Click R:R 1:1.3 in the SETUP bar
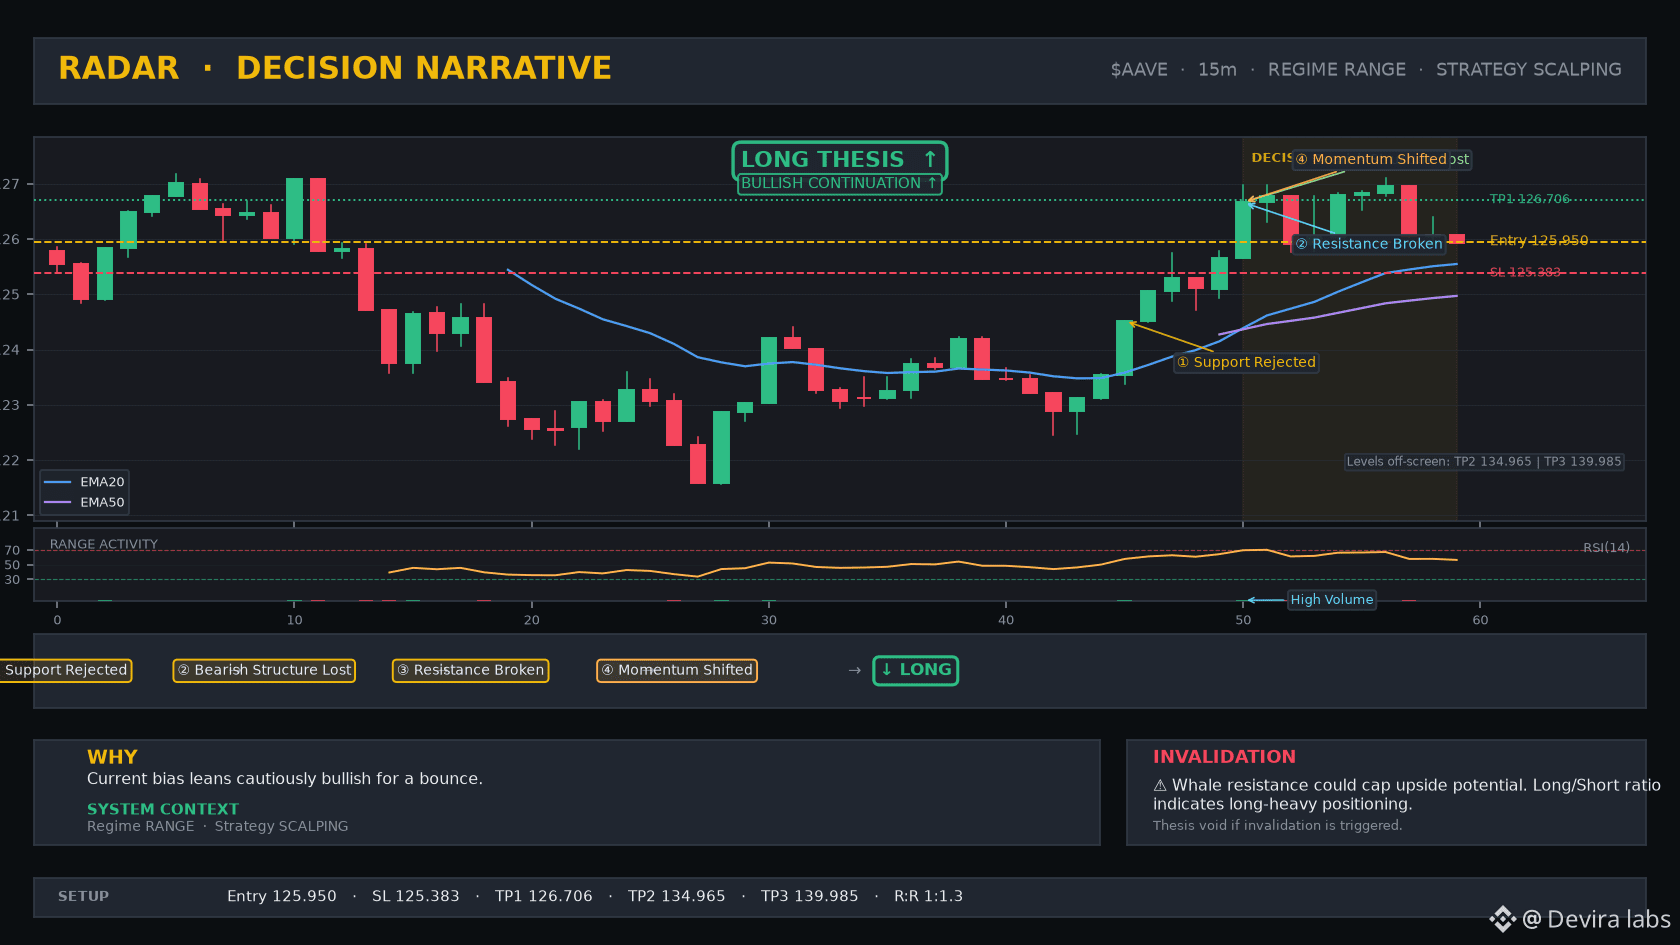 point(928,897)
